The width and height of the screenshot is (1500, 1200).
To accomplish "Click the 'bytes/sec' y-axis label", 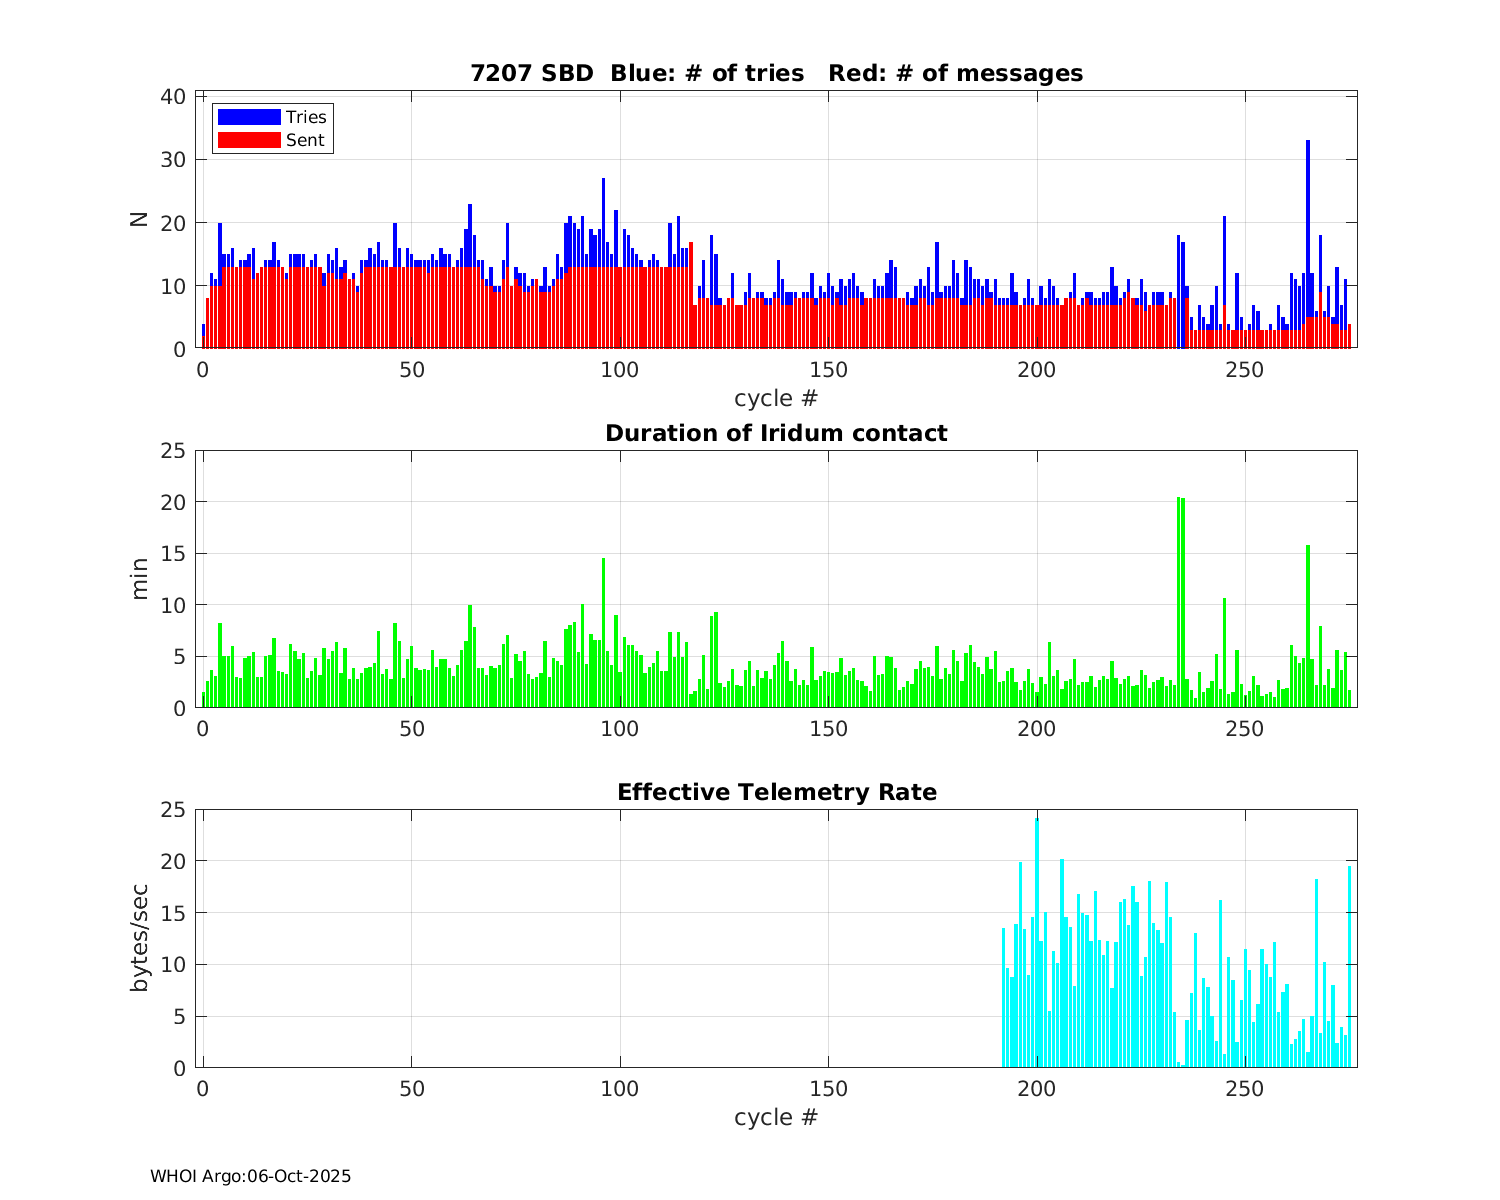I will pyautogui.click(x=139, y=938).
